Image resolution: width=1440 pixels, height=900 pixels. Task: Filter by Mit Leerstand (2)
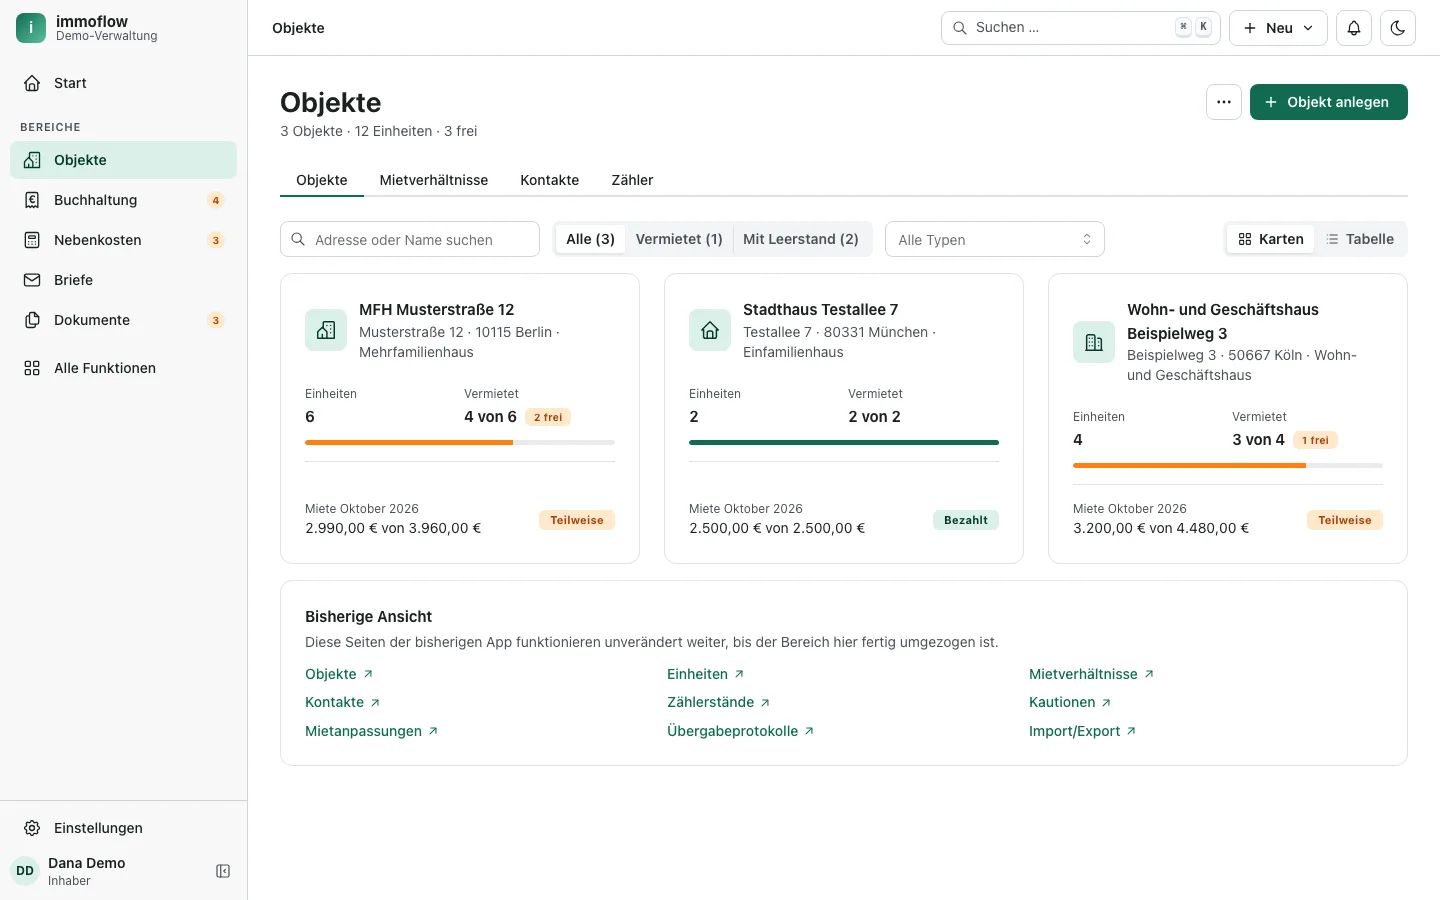pos(801,239)
